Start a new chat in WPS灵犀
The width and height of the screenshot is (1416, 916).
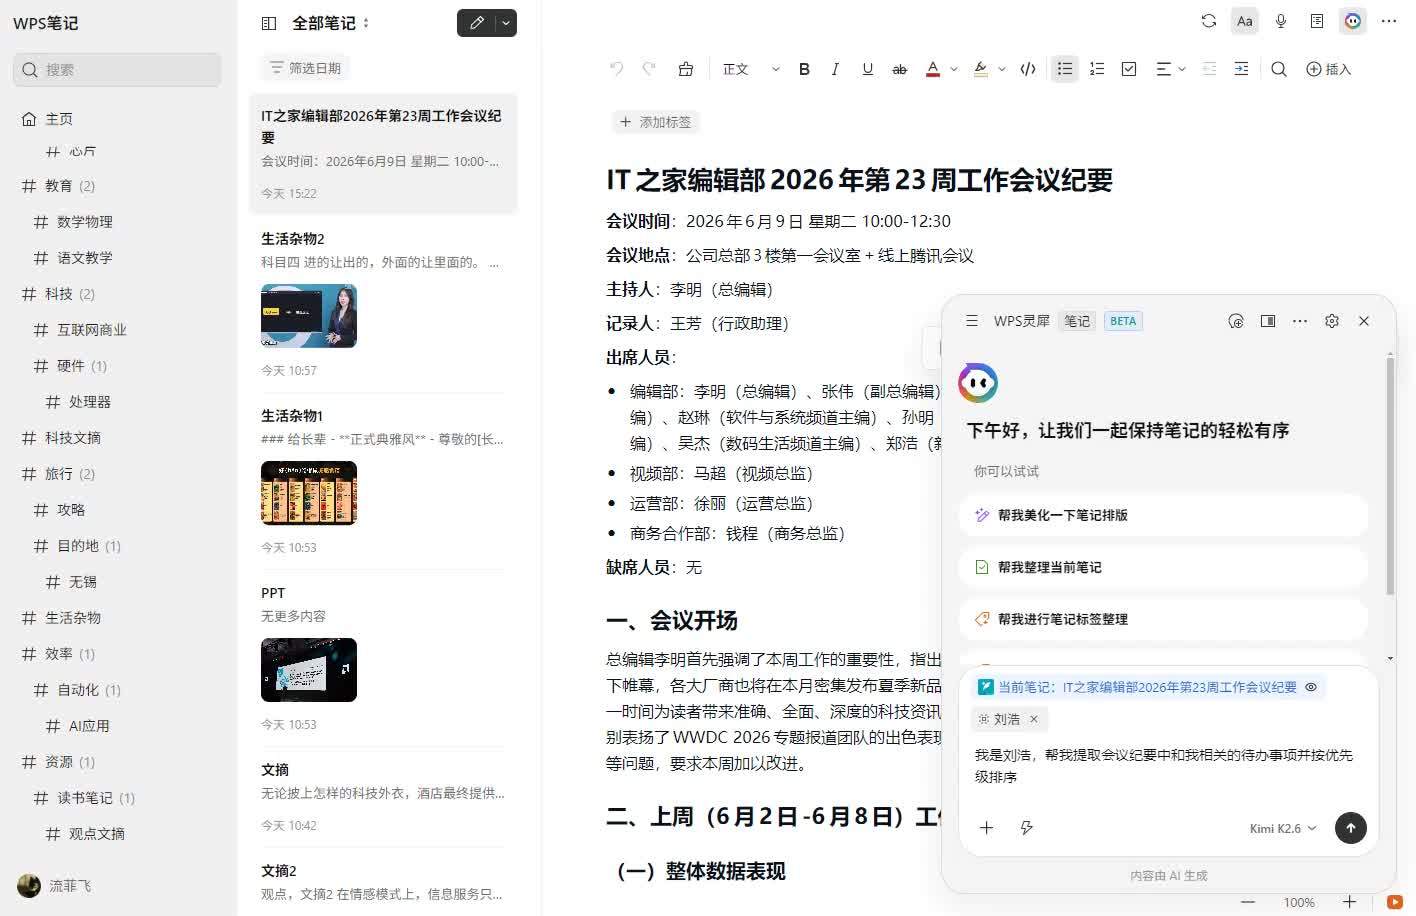tap(1236, 321)
